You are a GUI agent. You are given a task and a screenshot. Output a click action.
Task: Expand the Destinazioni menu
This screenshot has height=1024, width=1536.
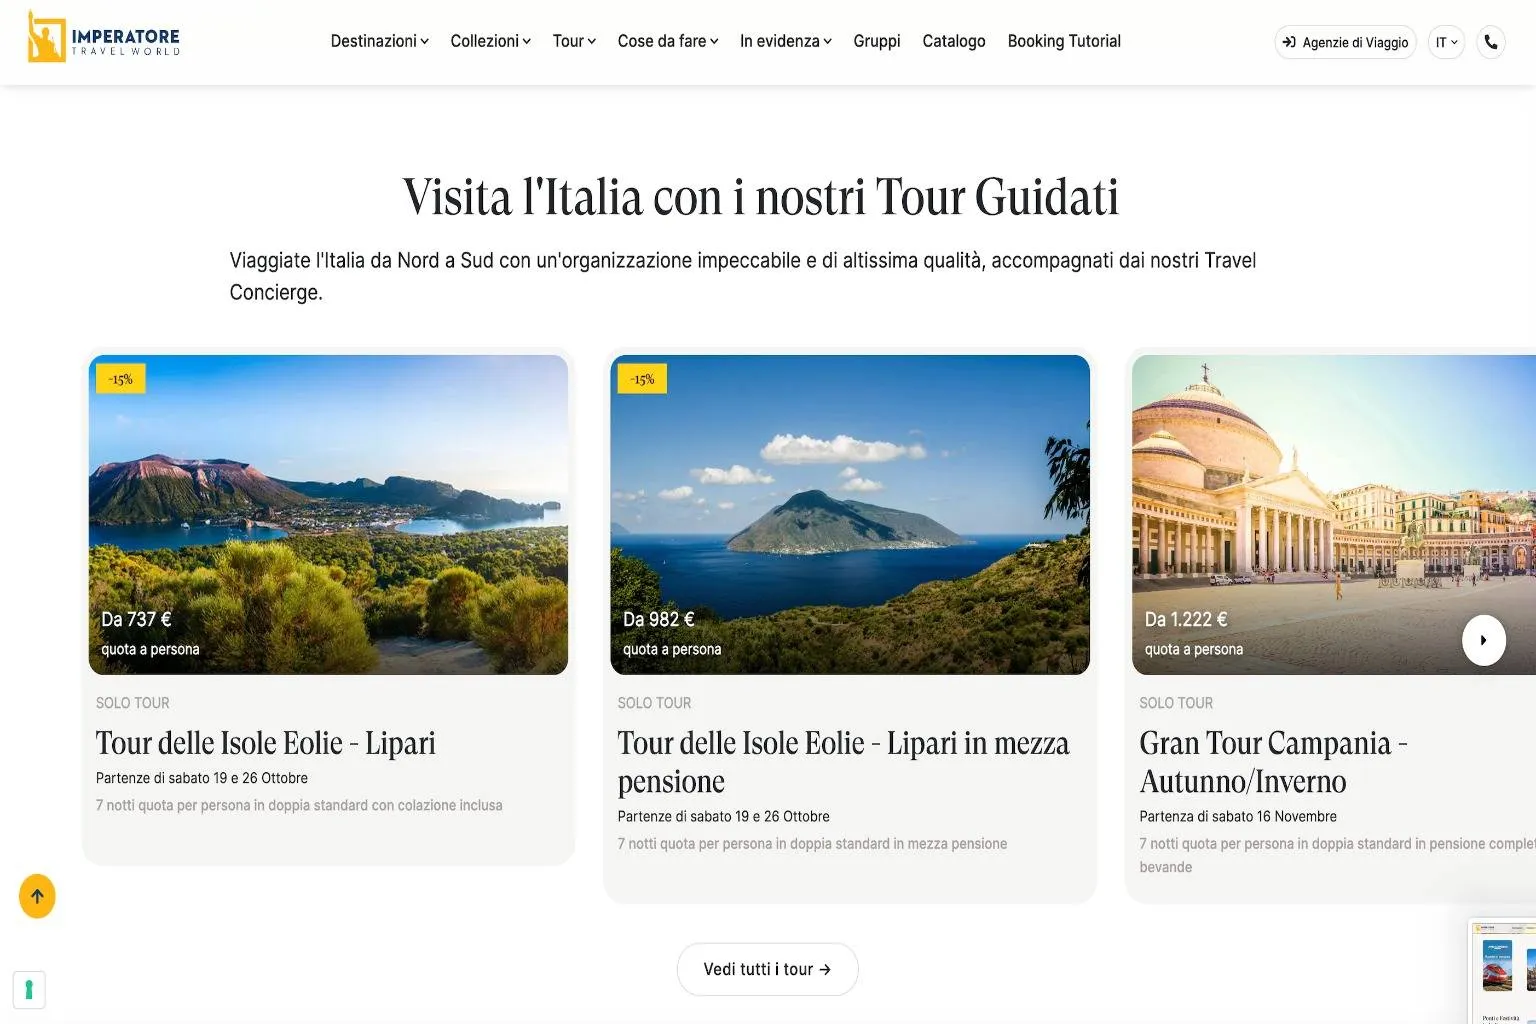[379, 41]
